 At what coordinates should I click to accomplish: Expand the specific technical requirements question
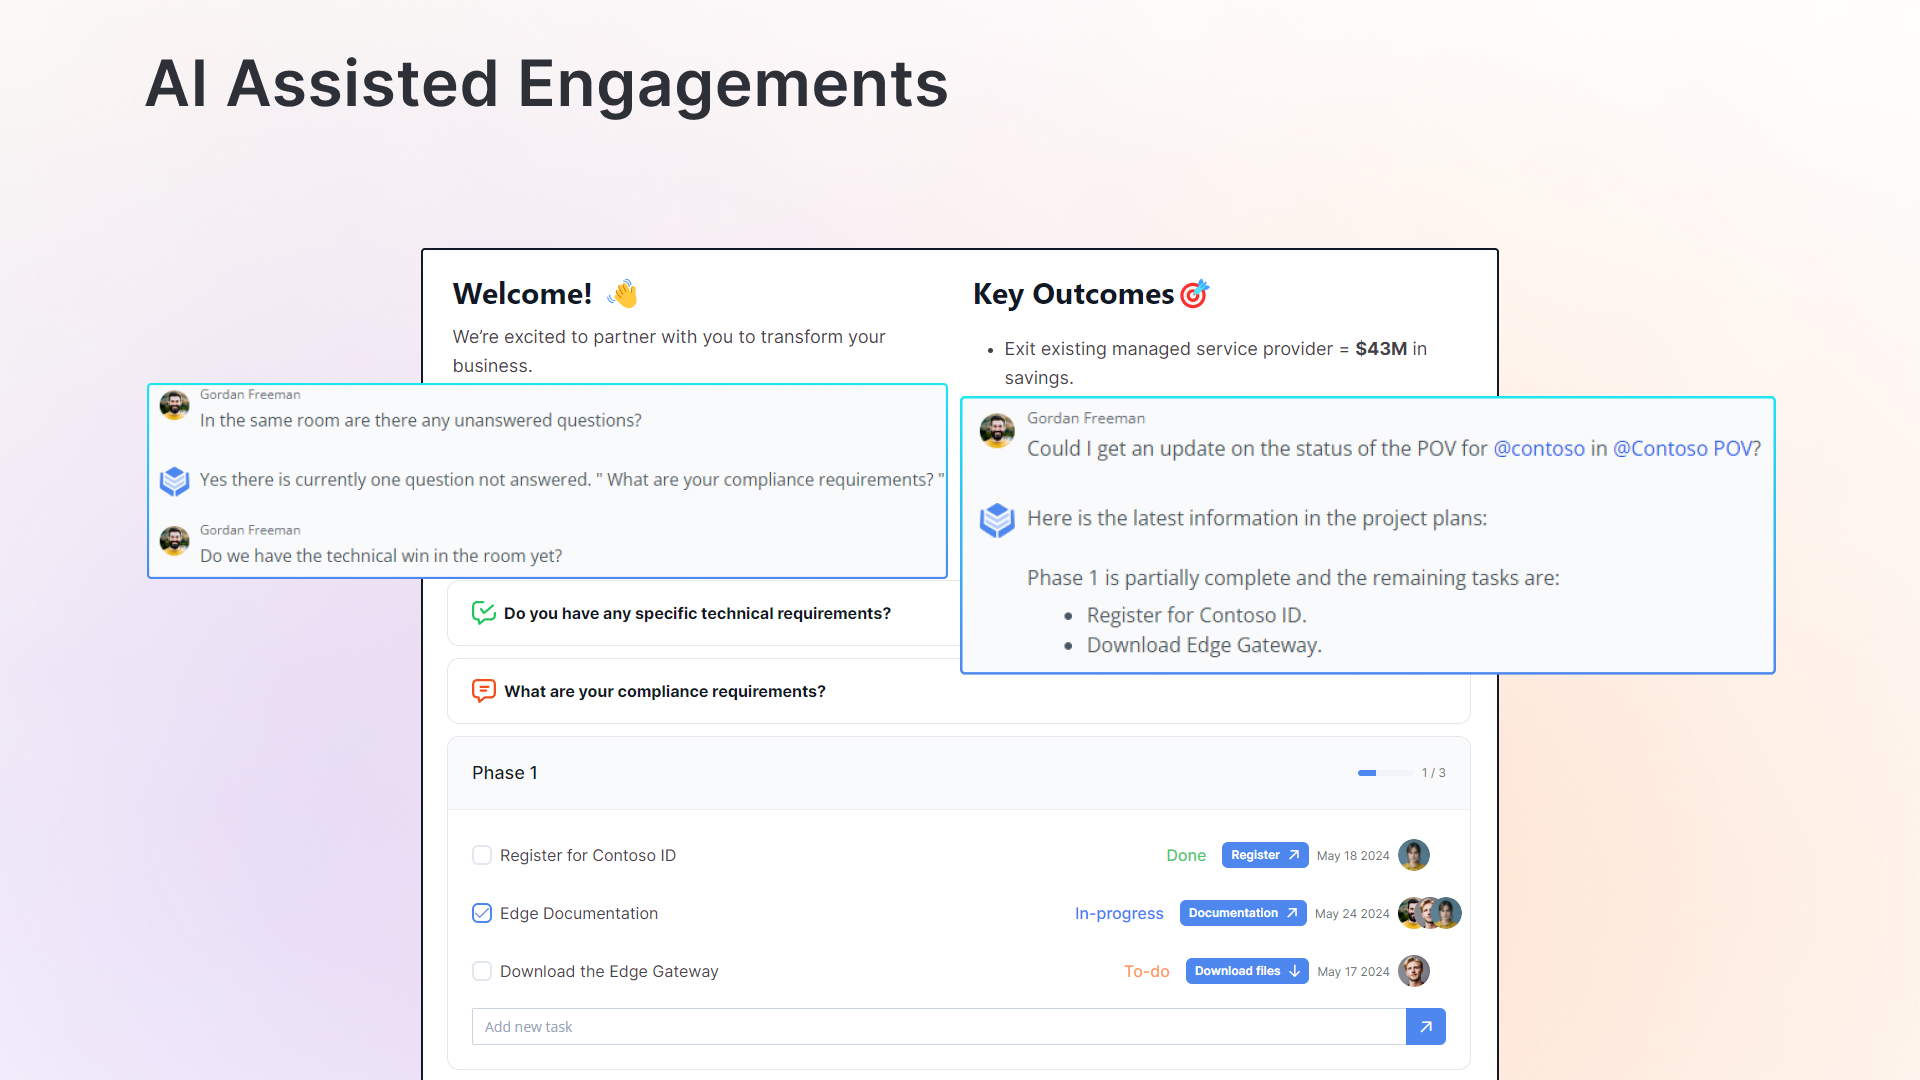(697, 613)
